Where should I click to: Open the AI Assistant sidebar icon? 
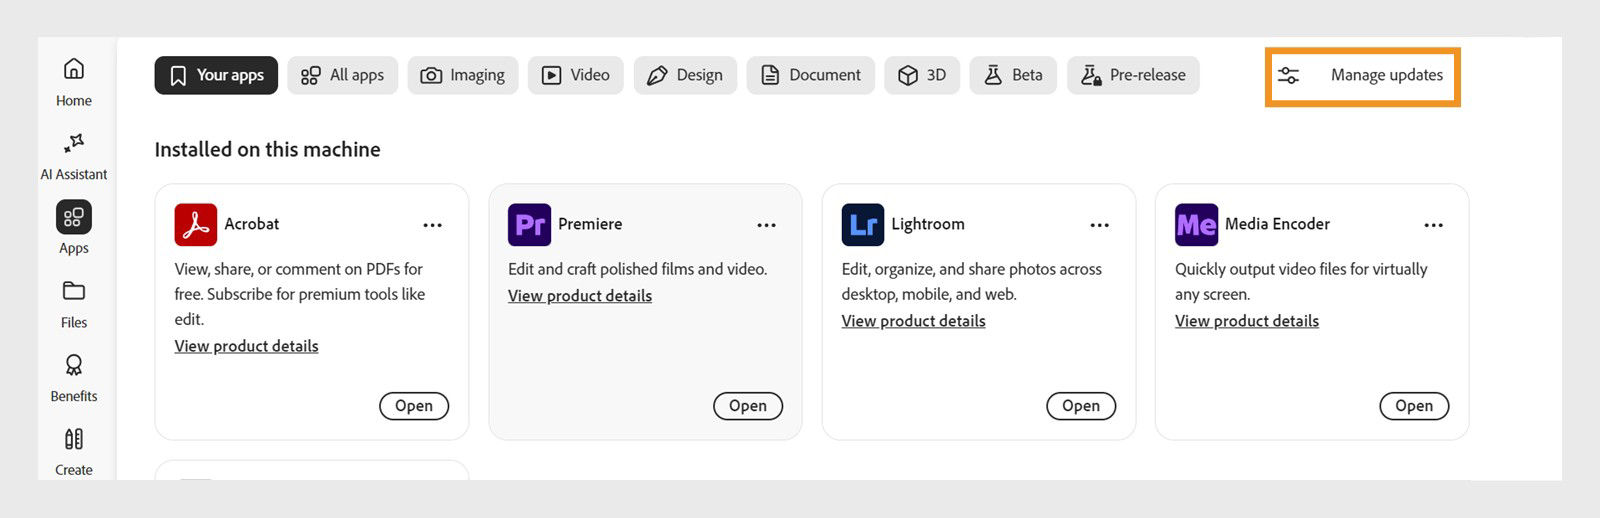[x=73, y=156]
